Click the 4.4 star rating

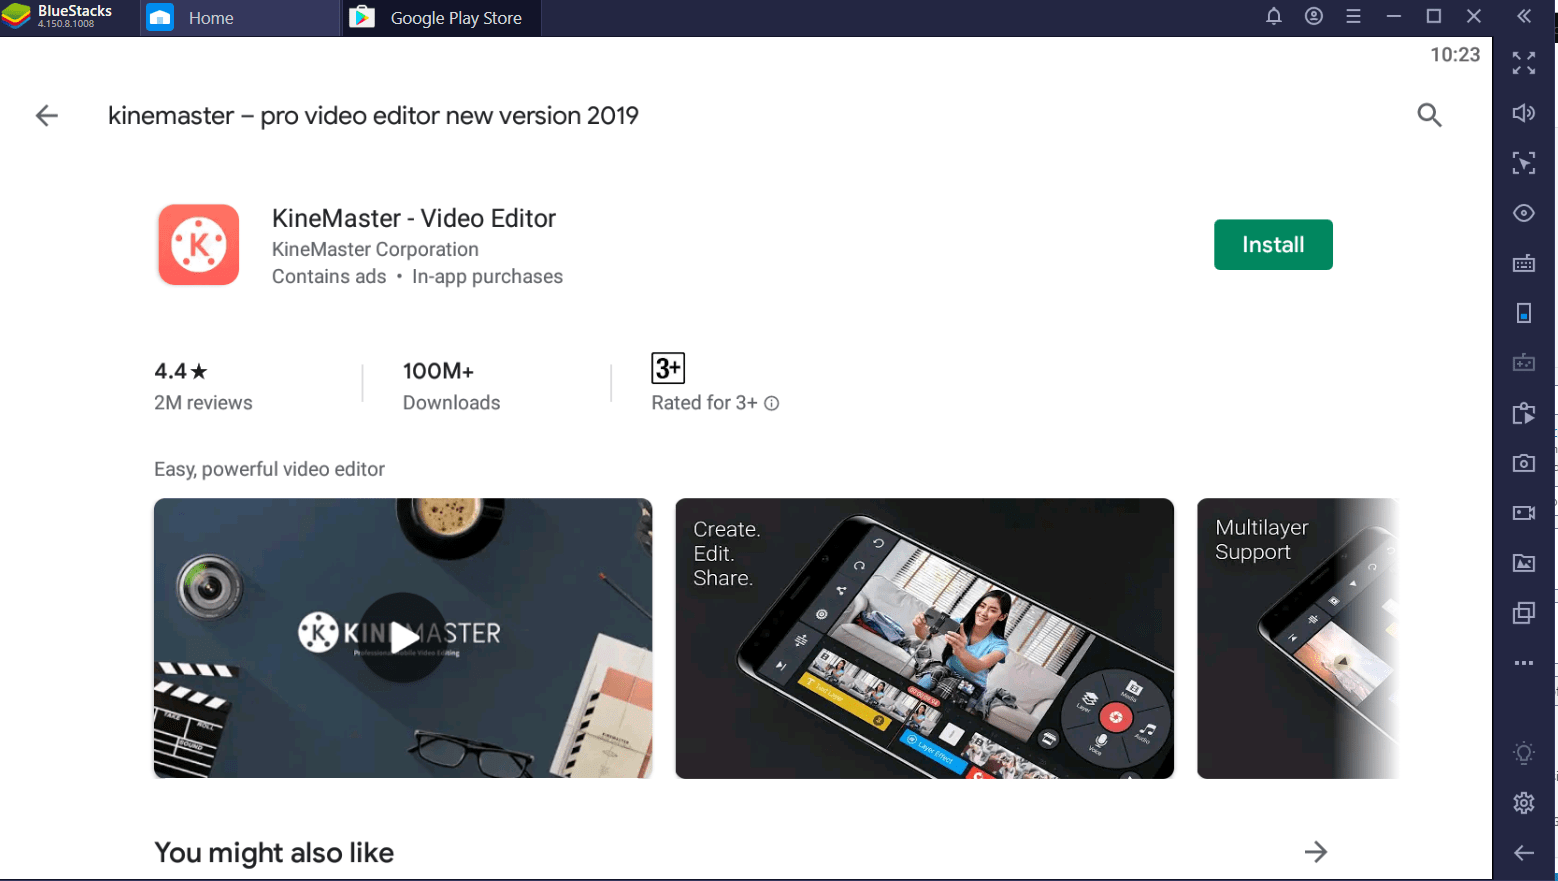(181, 371)
